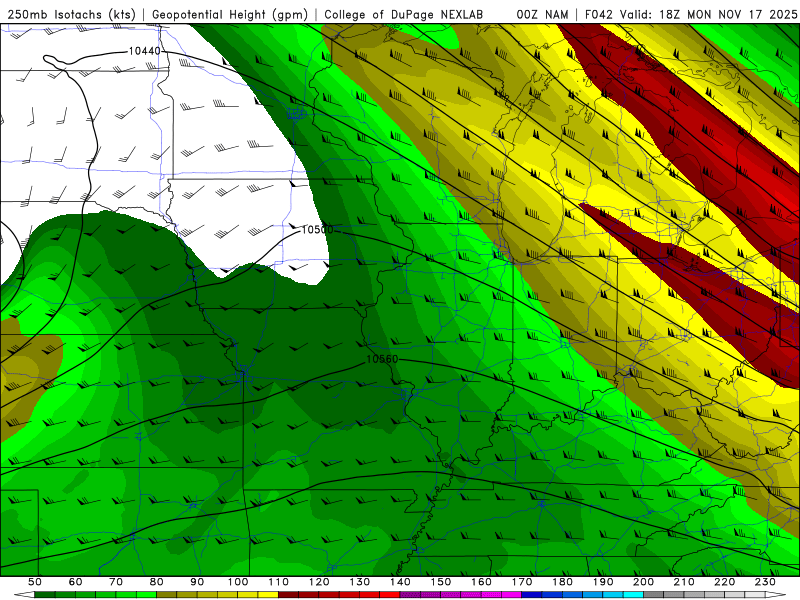Screen dimensions: 800x600
Task: Click the bright yellow swatch ending at 110
Action: coord(268,594)
